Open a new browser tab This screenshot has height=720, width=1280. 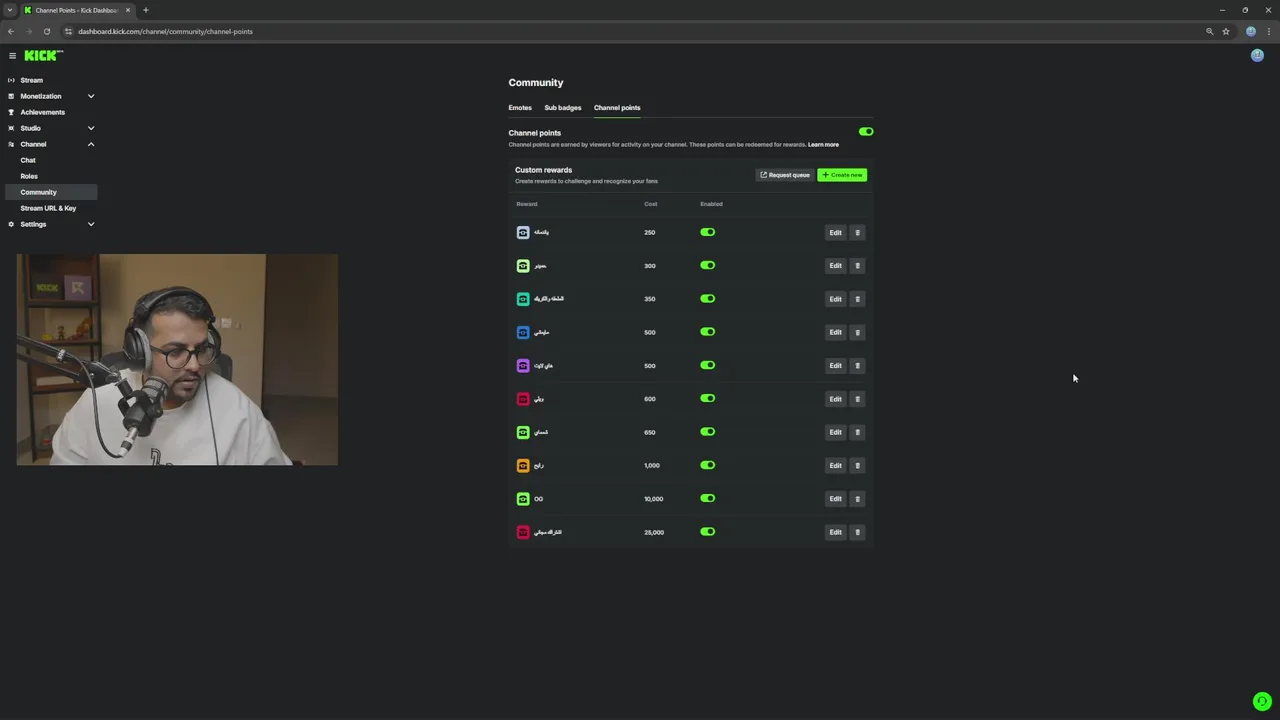[x=145, y=10]
